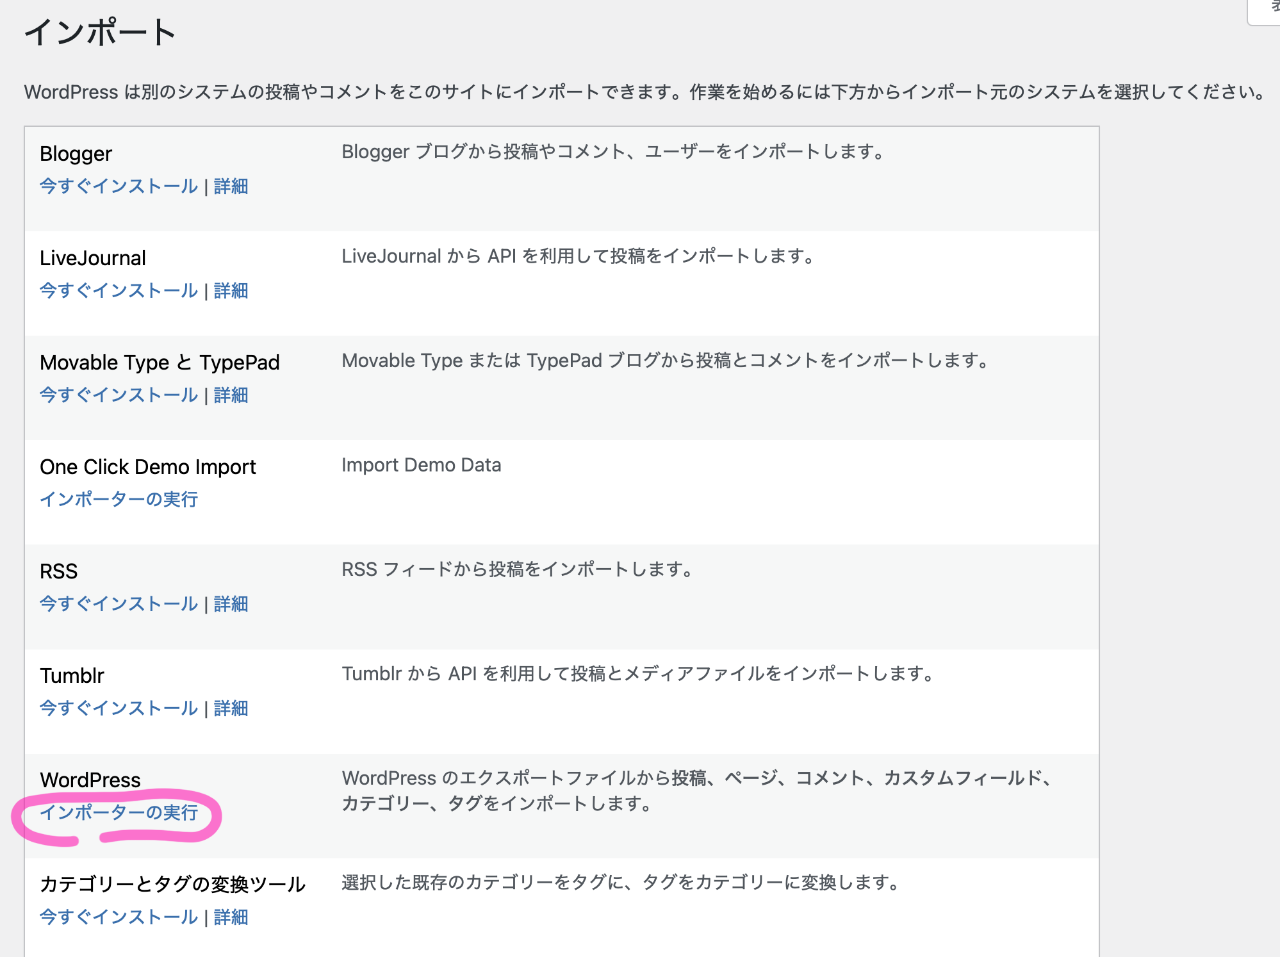Screen dimensions: 1280x957
Task: Install the カテゴリーとタグの変換ツール importer
Action: pos(119,918)
